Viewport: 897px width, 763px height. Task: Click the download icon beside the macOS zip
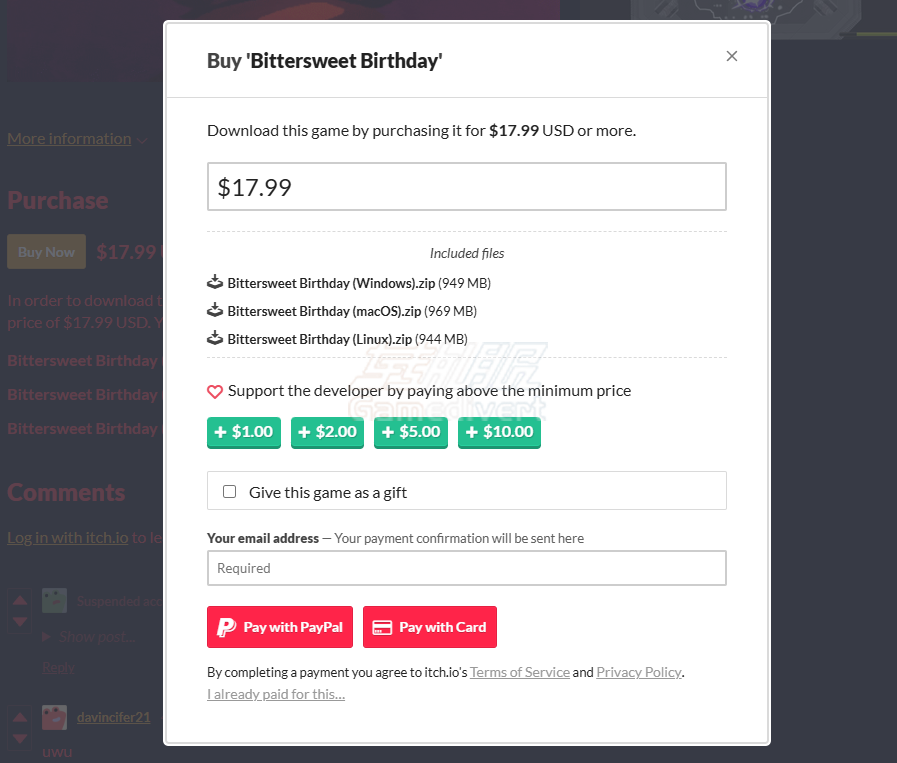click(214, 310)
